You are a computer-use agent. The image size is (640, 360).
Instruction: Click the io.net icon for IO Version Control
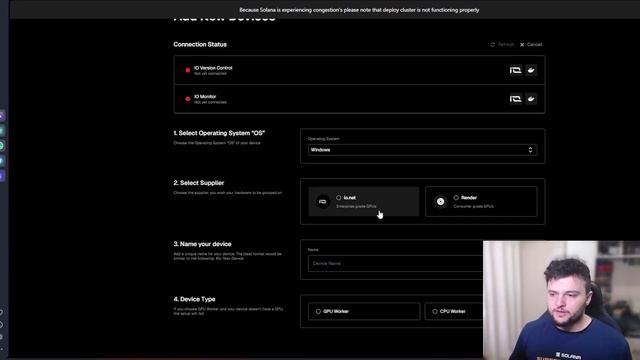(x=516, y=70)
